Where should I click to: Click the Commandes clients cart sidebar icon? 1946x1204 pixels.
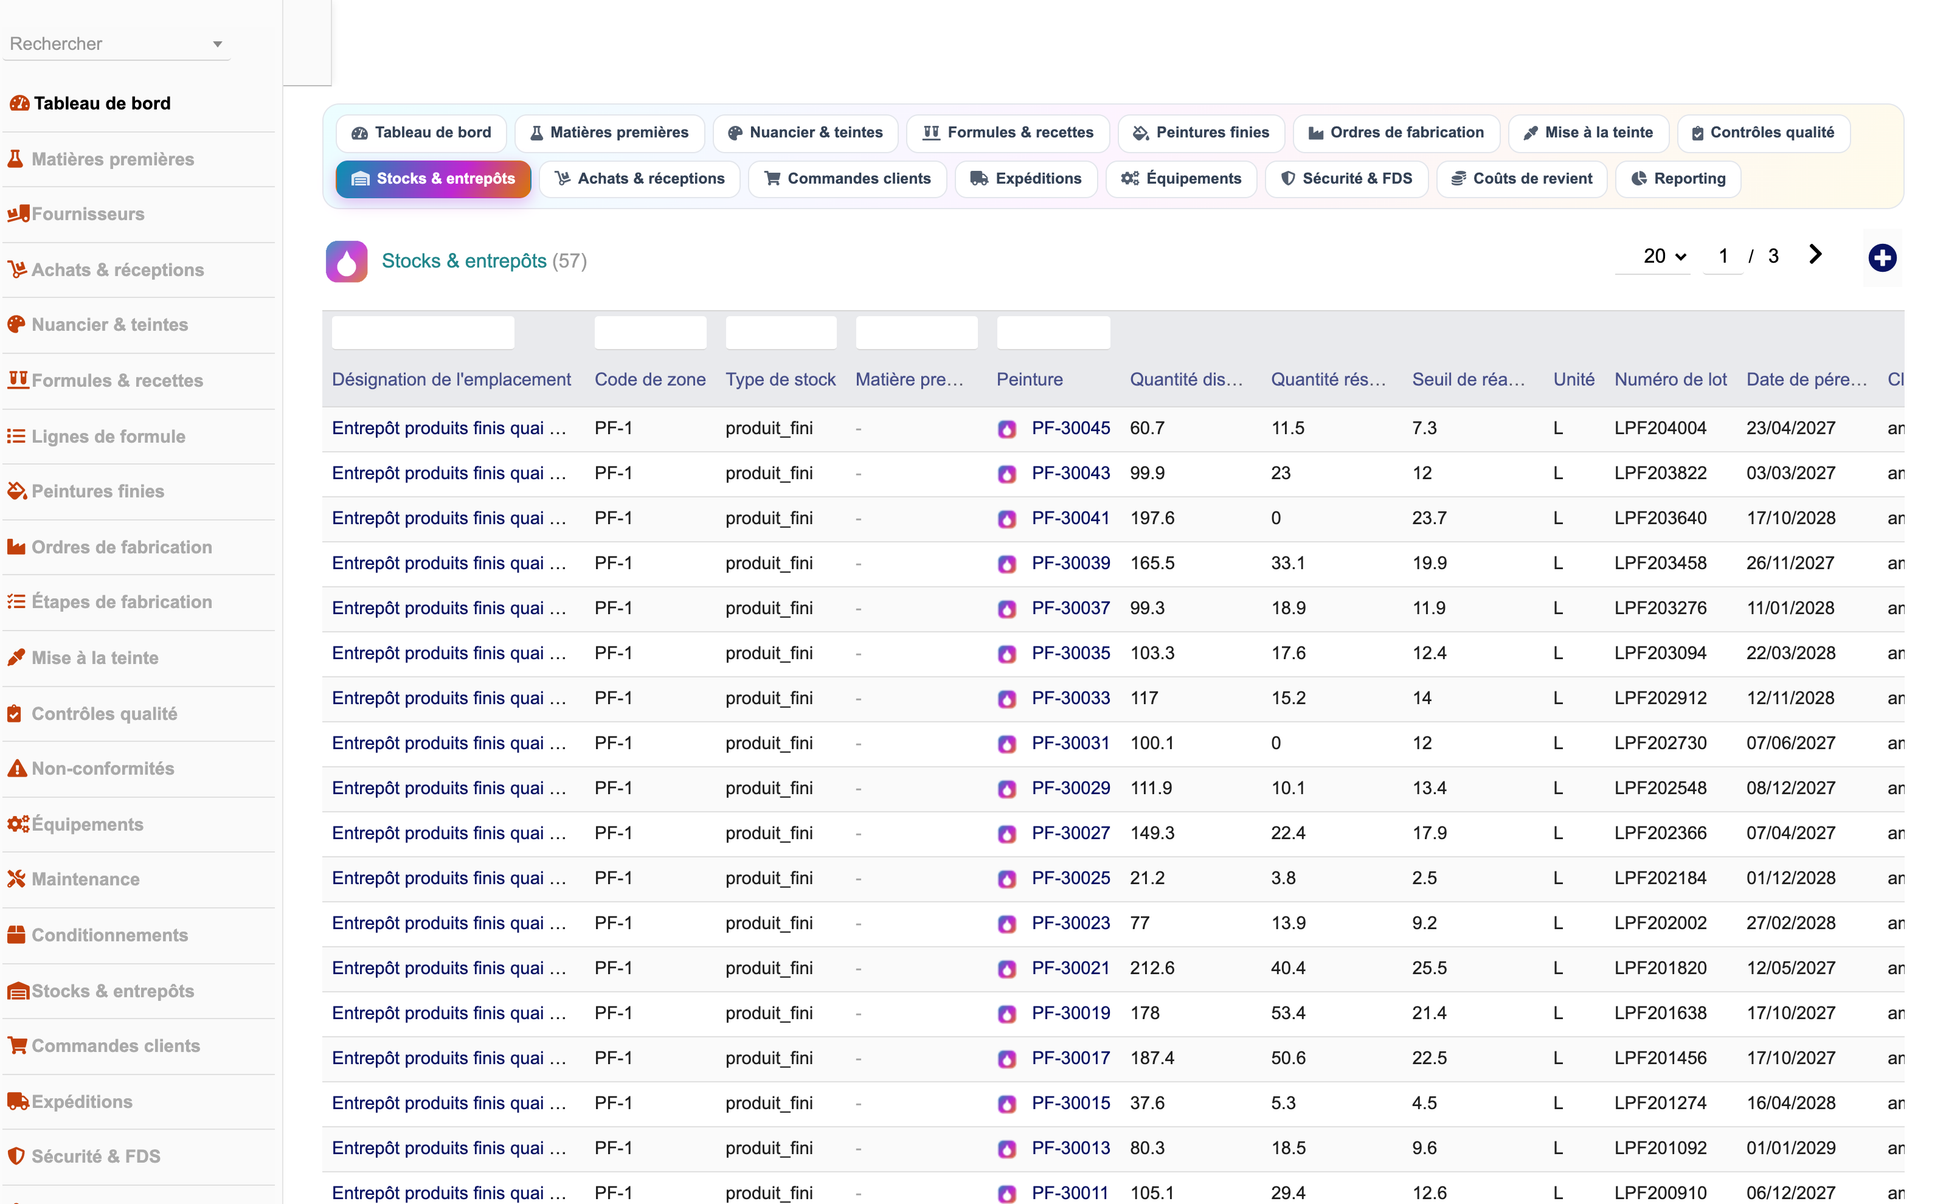[17, 1045]
